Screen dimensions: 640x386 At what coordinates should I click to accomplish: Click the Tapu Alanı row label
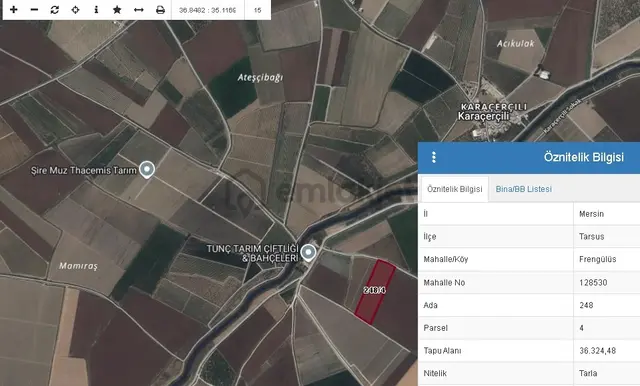click(442, 351)
